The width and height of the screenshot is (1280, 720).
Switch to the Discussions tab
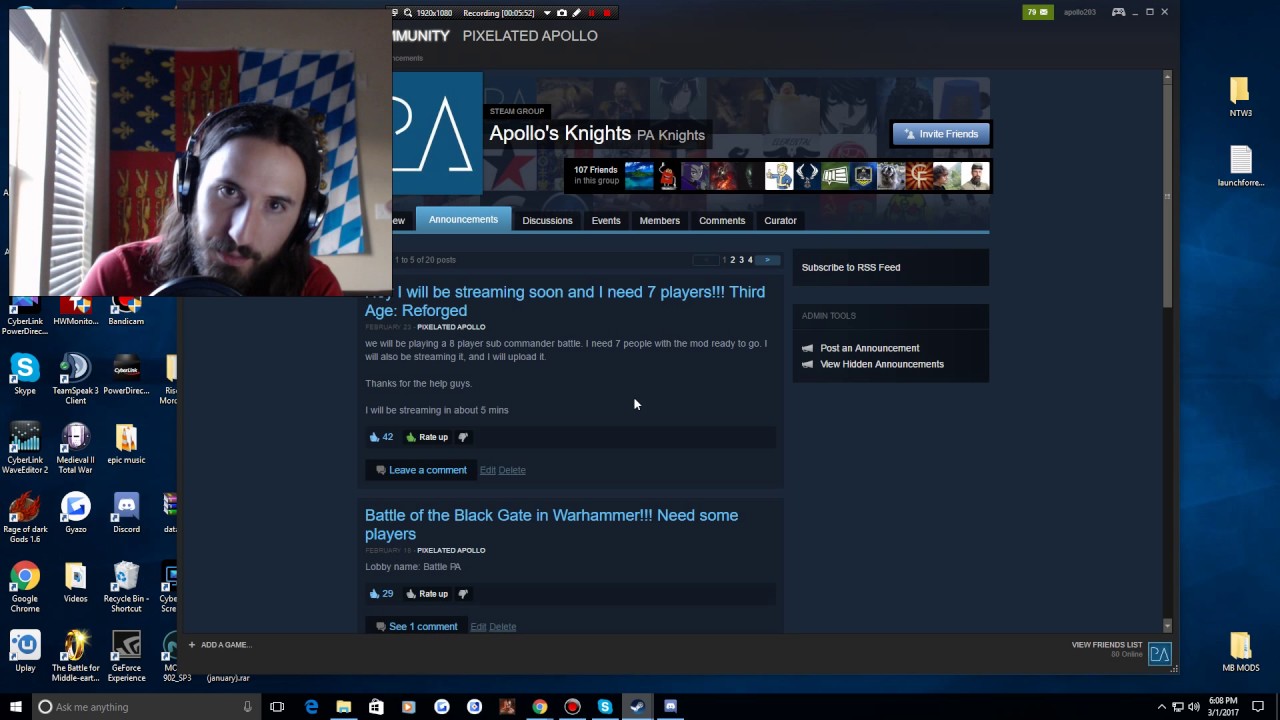click(547, 221)
